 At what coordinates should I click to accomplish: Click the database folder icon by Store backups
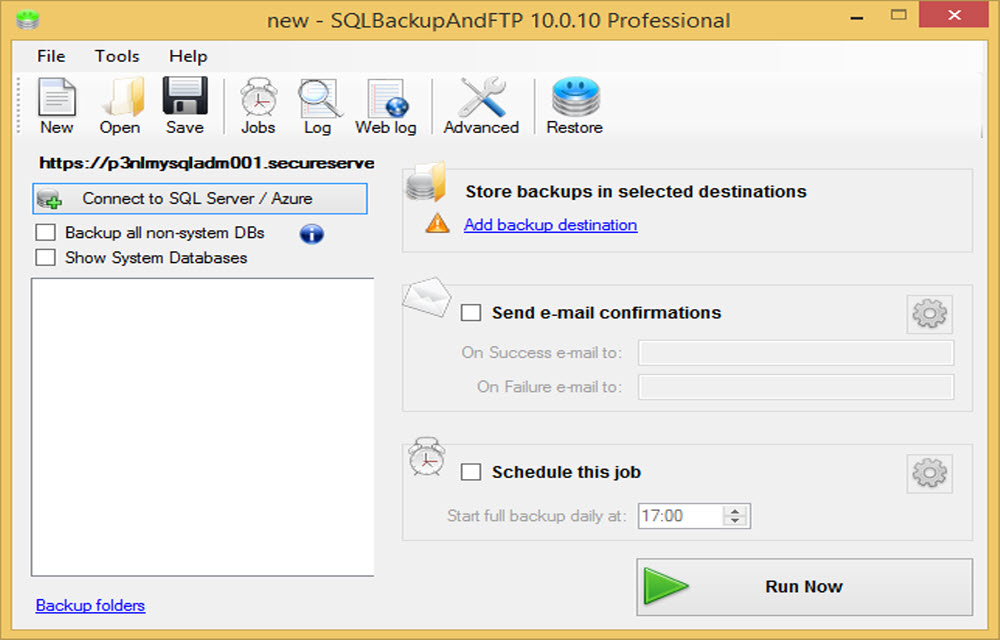pyautogui.click(x=427, y=182)
